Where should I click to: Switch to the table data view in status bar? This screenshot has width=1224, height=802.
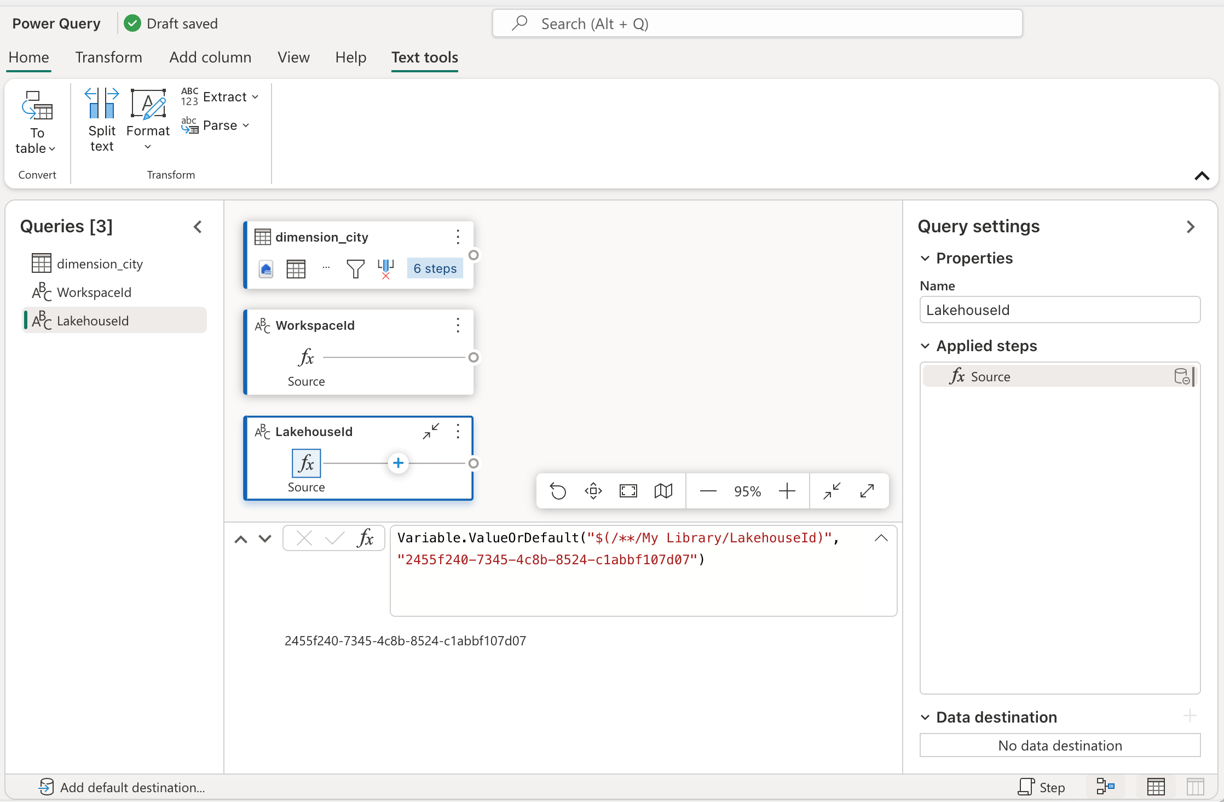point(1157,787)
